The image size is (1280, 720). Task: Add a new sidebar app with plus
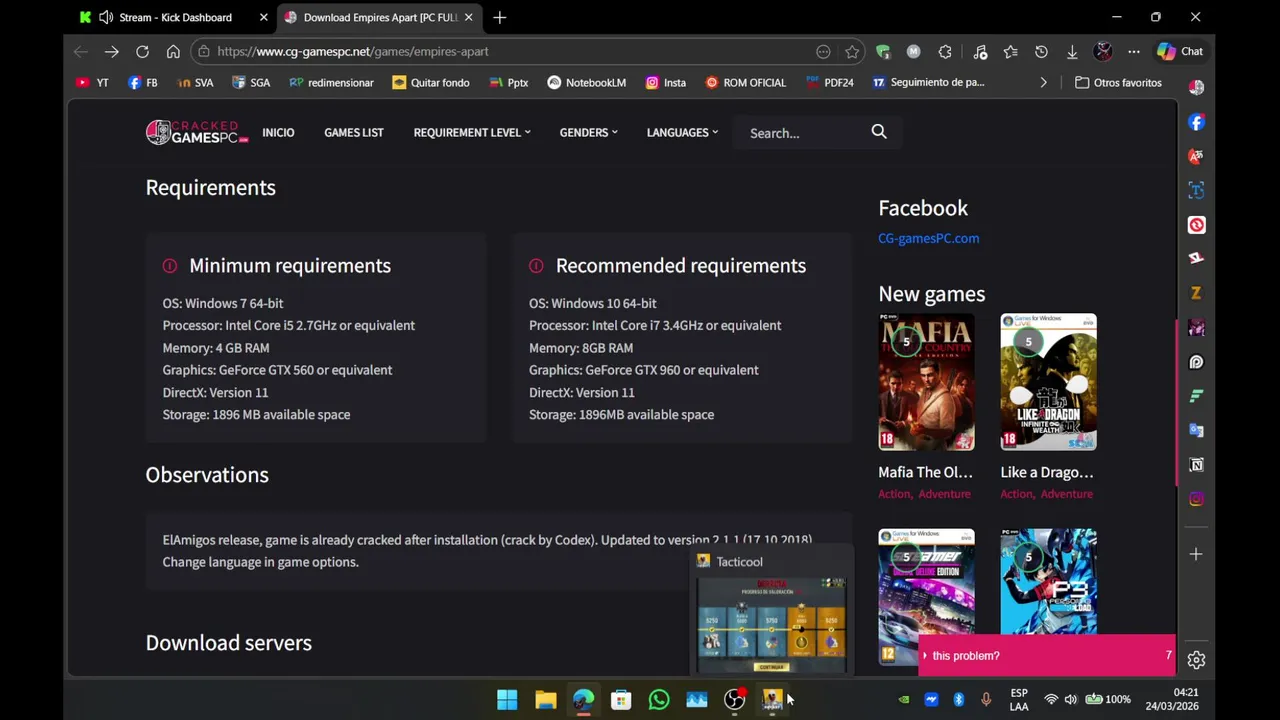click(1196, 554)
